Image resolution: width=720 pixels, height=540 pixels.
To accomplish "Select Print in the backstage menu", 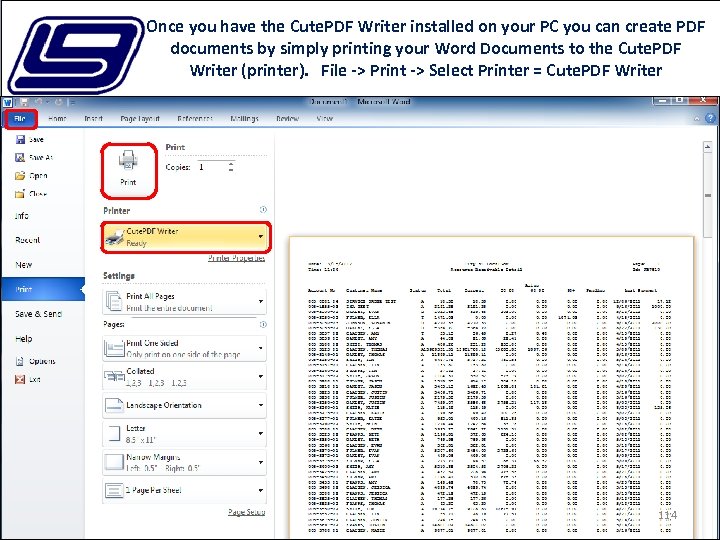I will pos(43,289).
